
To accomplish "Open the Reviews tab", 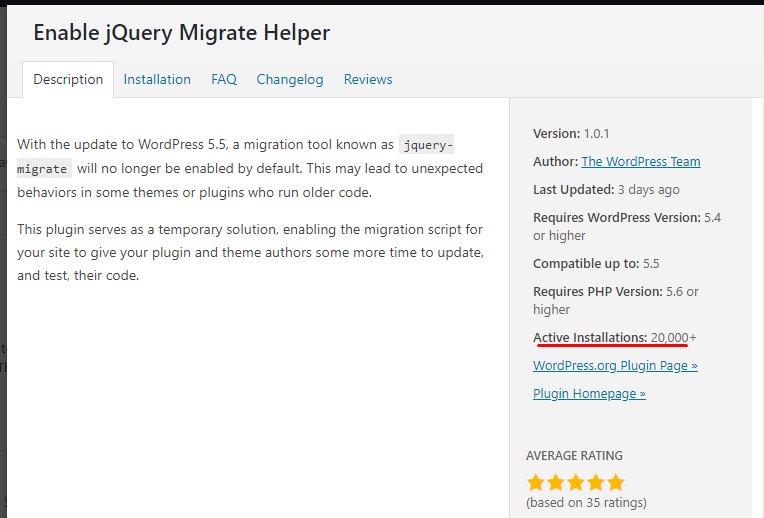I will point(368,79).
